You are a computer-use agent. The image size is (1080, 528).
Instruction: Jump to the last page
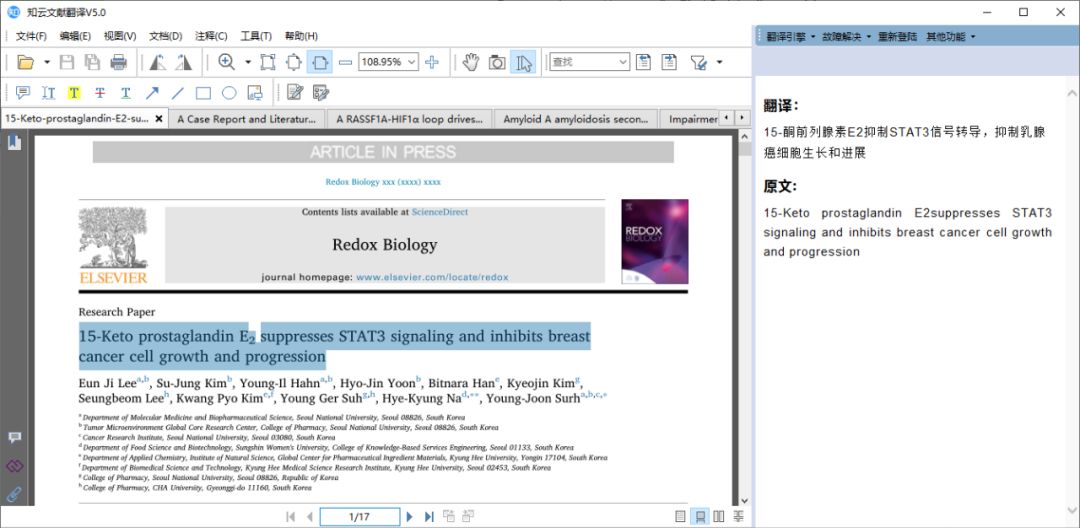click(x=429, y=516)
